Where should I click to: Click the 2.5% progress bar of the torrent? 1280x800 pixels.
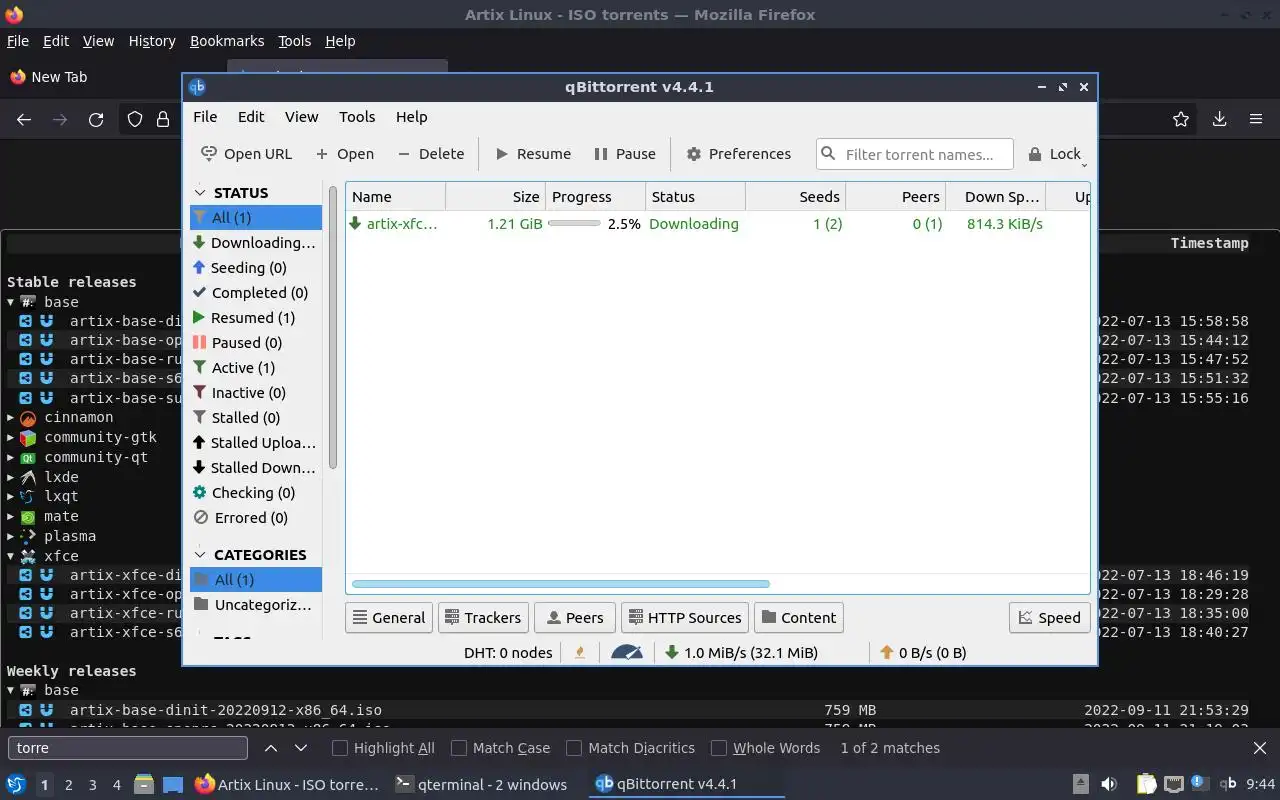(574, 224)
